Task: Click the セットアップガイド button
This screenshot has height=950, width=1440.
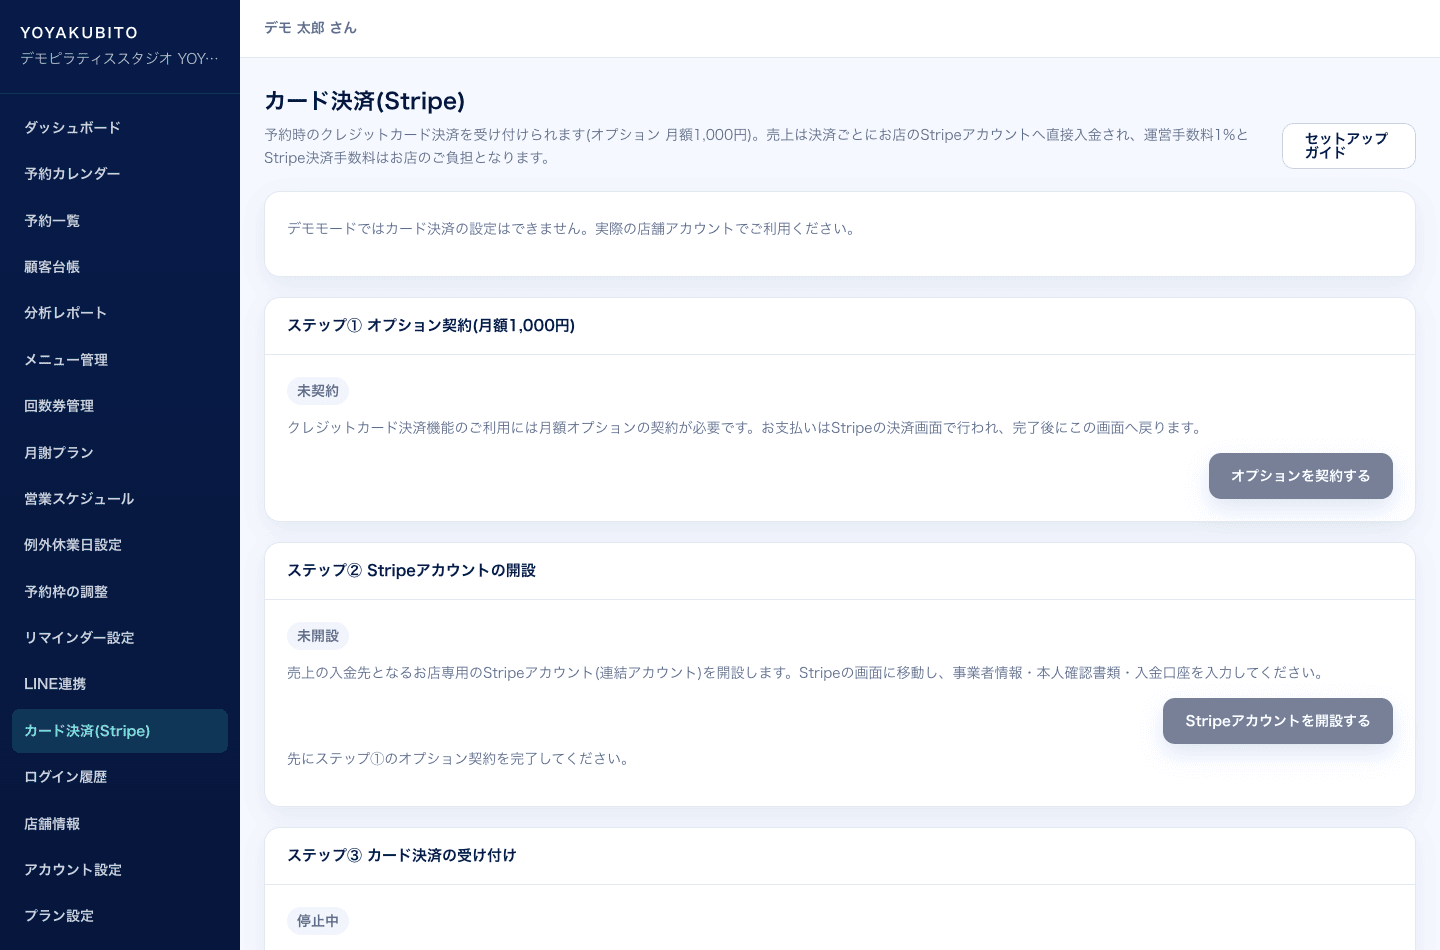Action: [x=1348, y=146]
